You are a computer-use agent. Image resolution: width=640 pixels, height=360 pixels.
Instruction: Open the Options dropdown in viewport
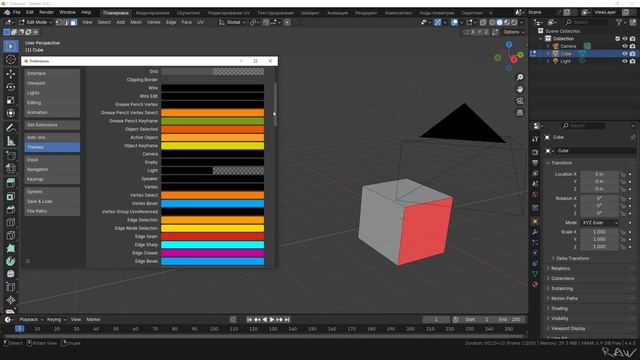[513, 32]
